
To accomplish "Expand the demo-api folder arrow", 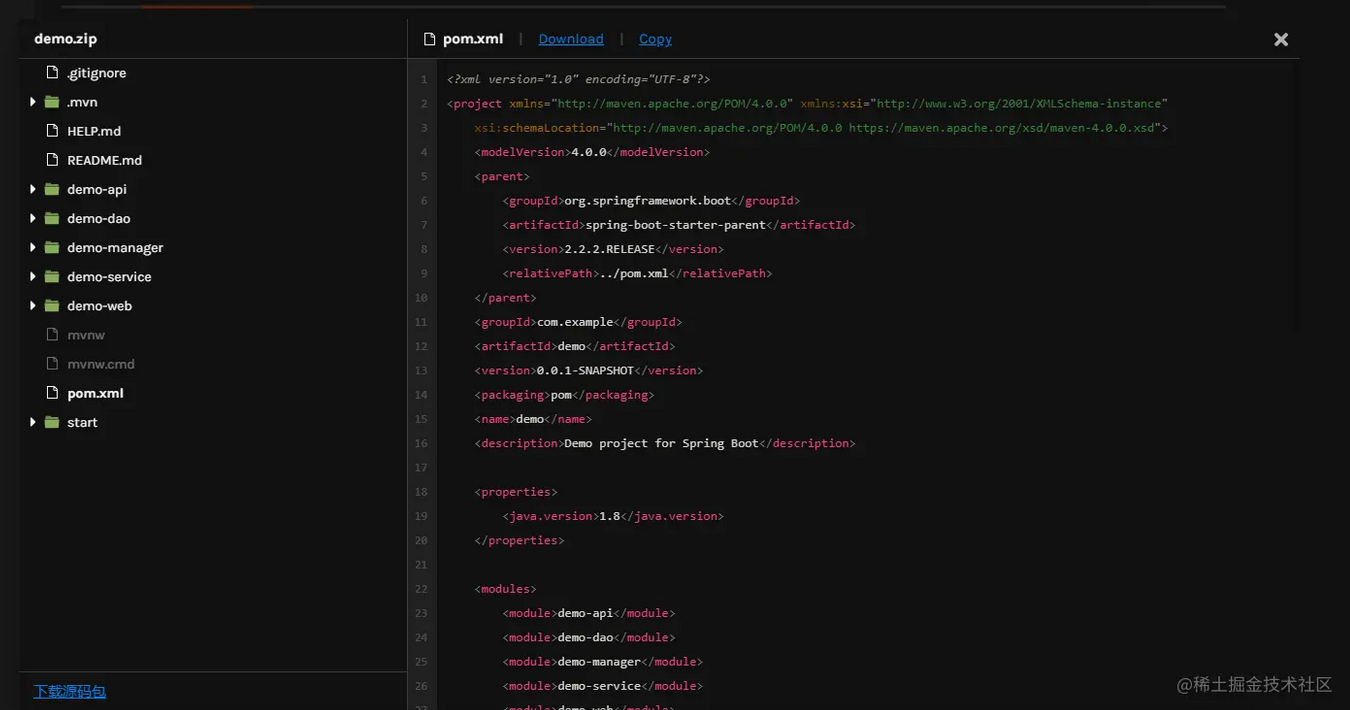I will [x=33, y=189].
